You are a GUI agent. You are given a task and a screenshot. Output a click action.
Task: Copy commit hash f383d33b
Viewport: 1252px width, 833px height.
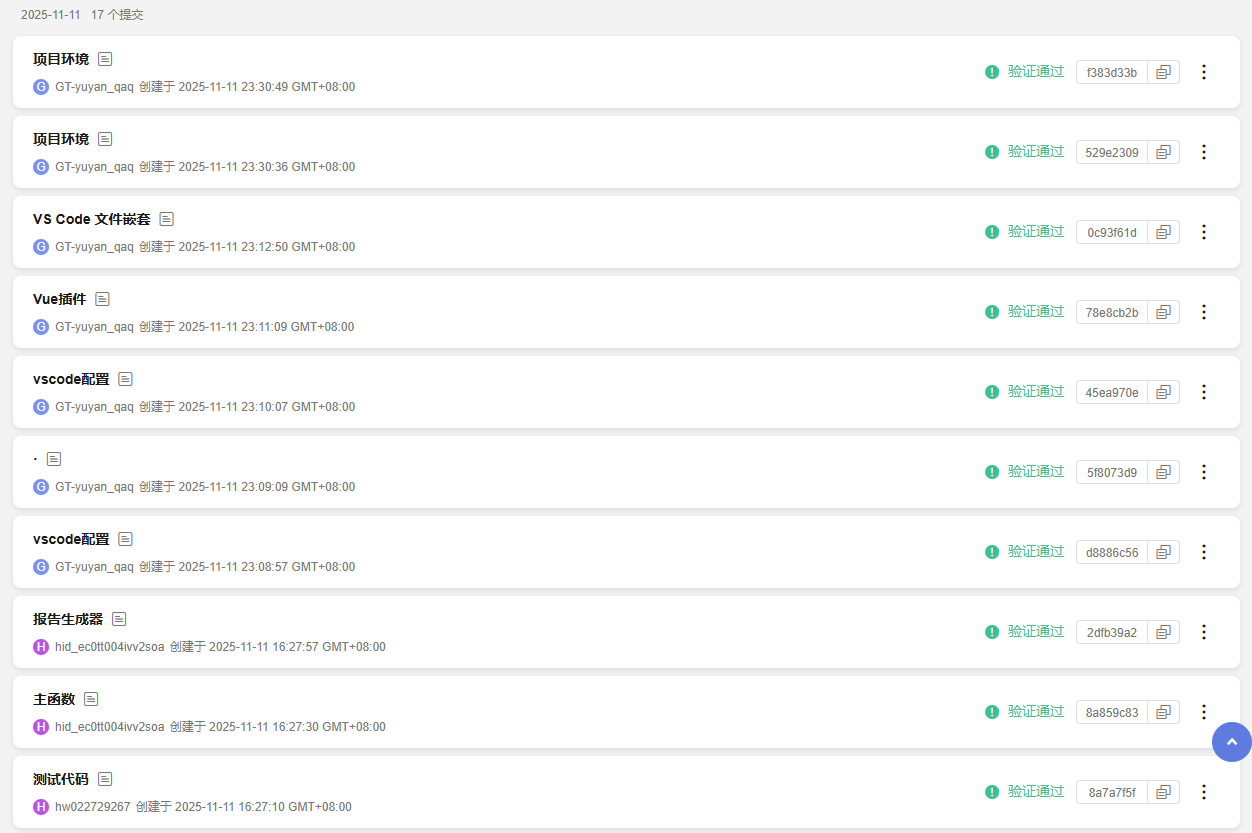(1163, 72)
